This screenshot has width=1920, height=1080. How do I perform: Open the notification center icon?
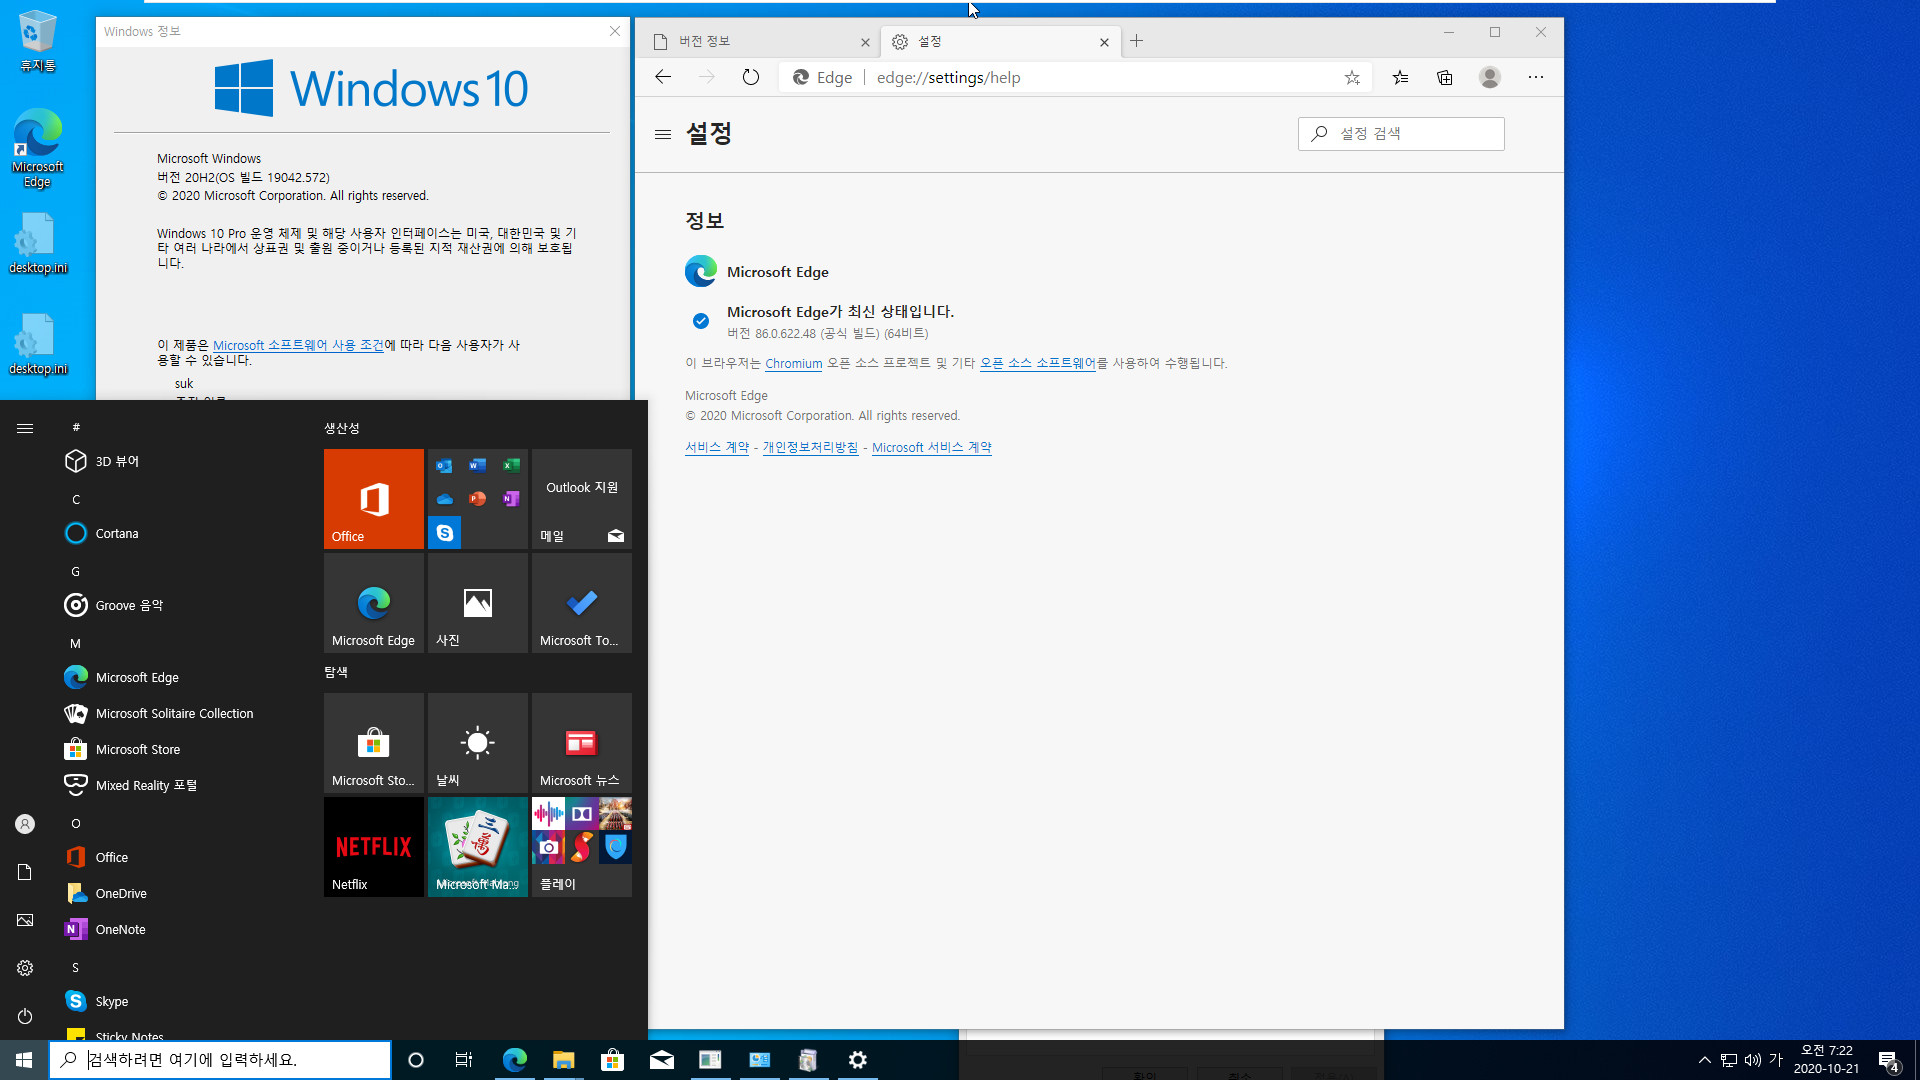(x=1888, y=1060)
